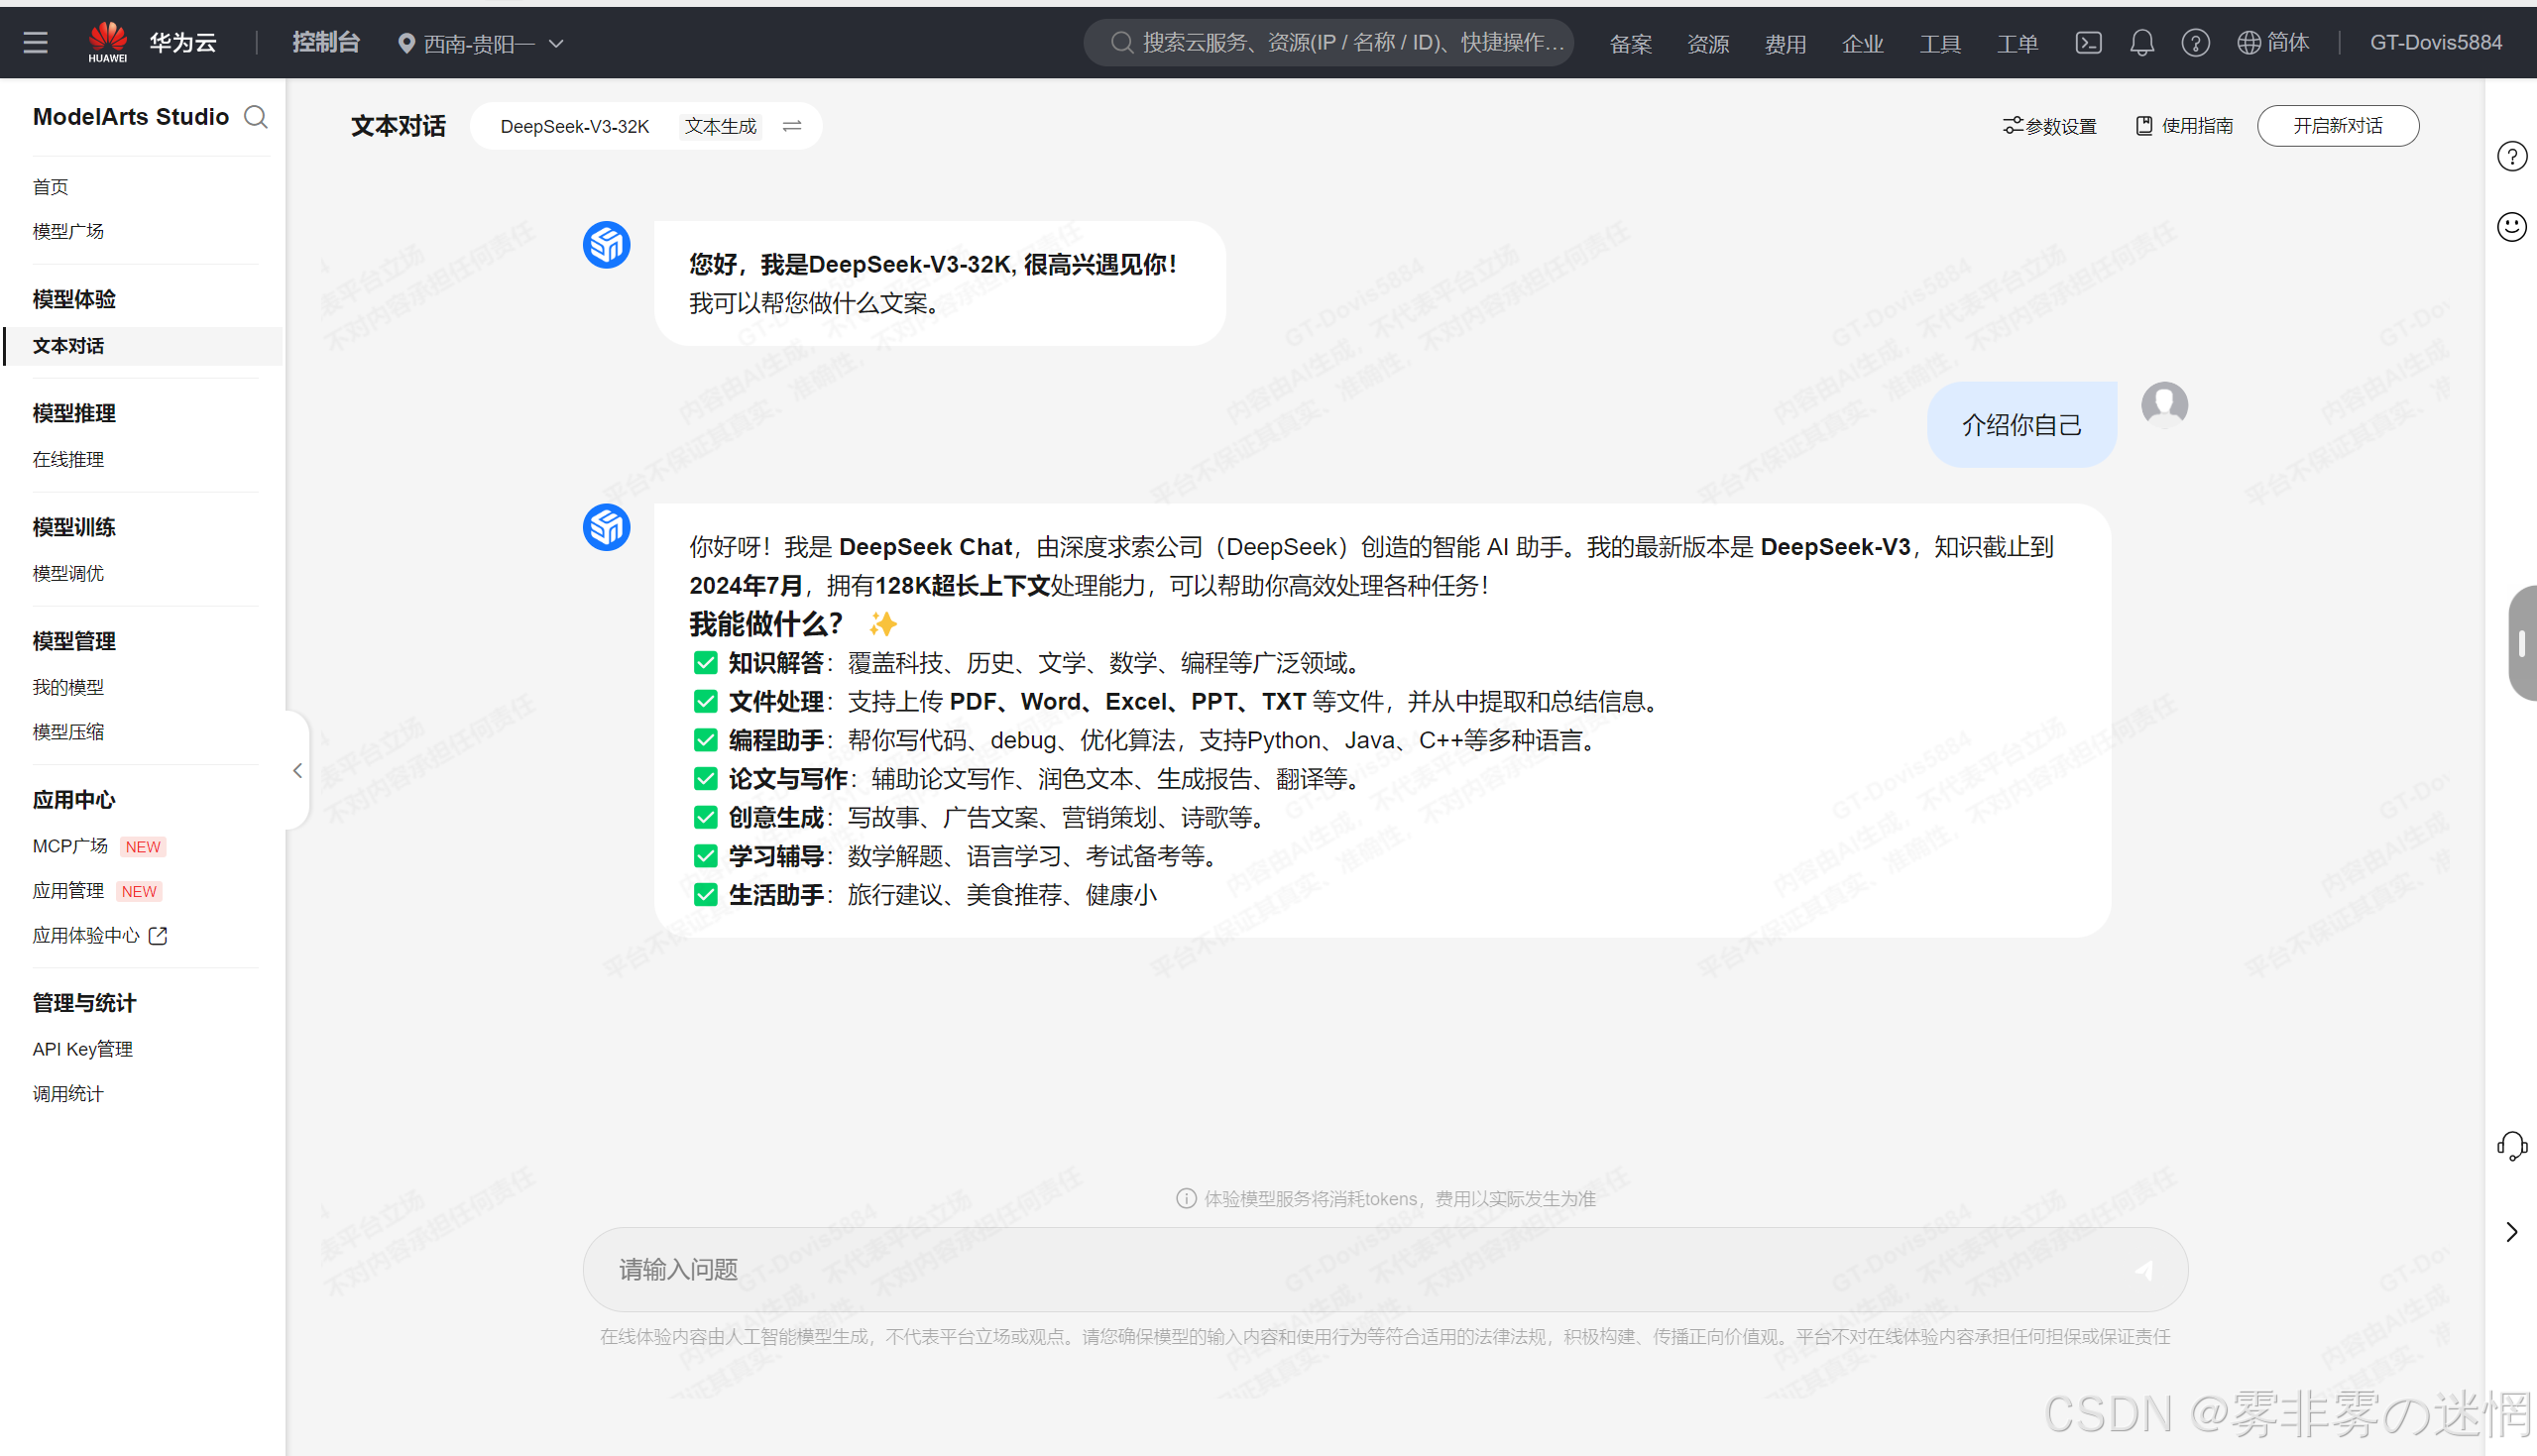Go to 首页 in sidebar
This screenshot has height=1456, width=2537.
pos(51,187)
